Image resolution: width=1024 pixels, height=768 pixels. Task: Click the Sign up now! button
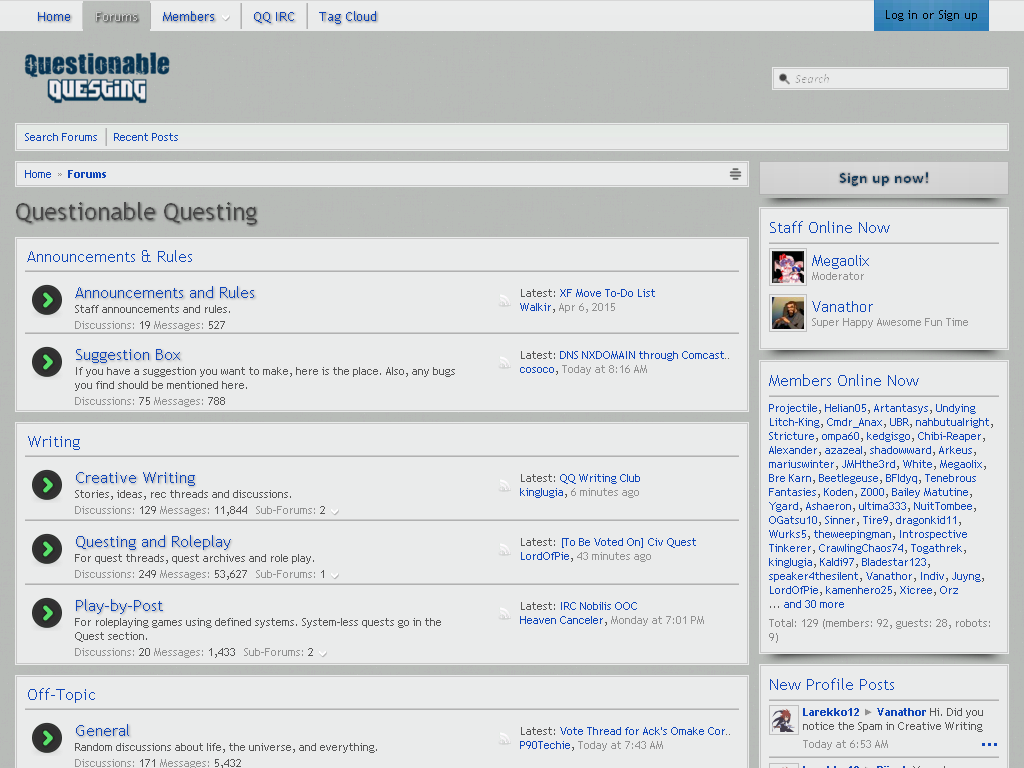pyautogui.click(x=884, y=178)
